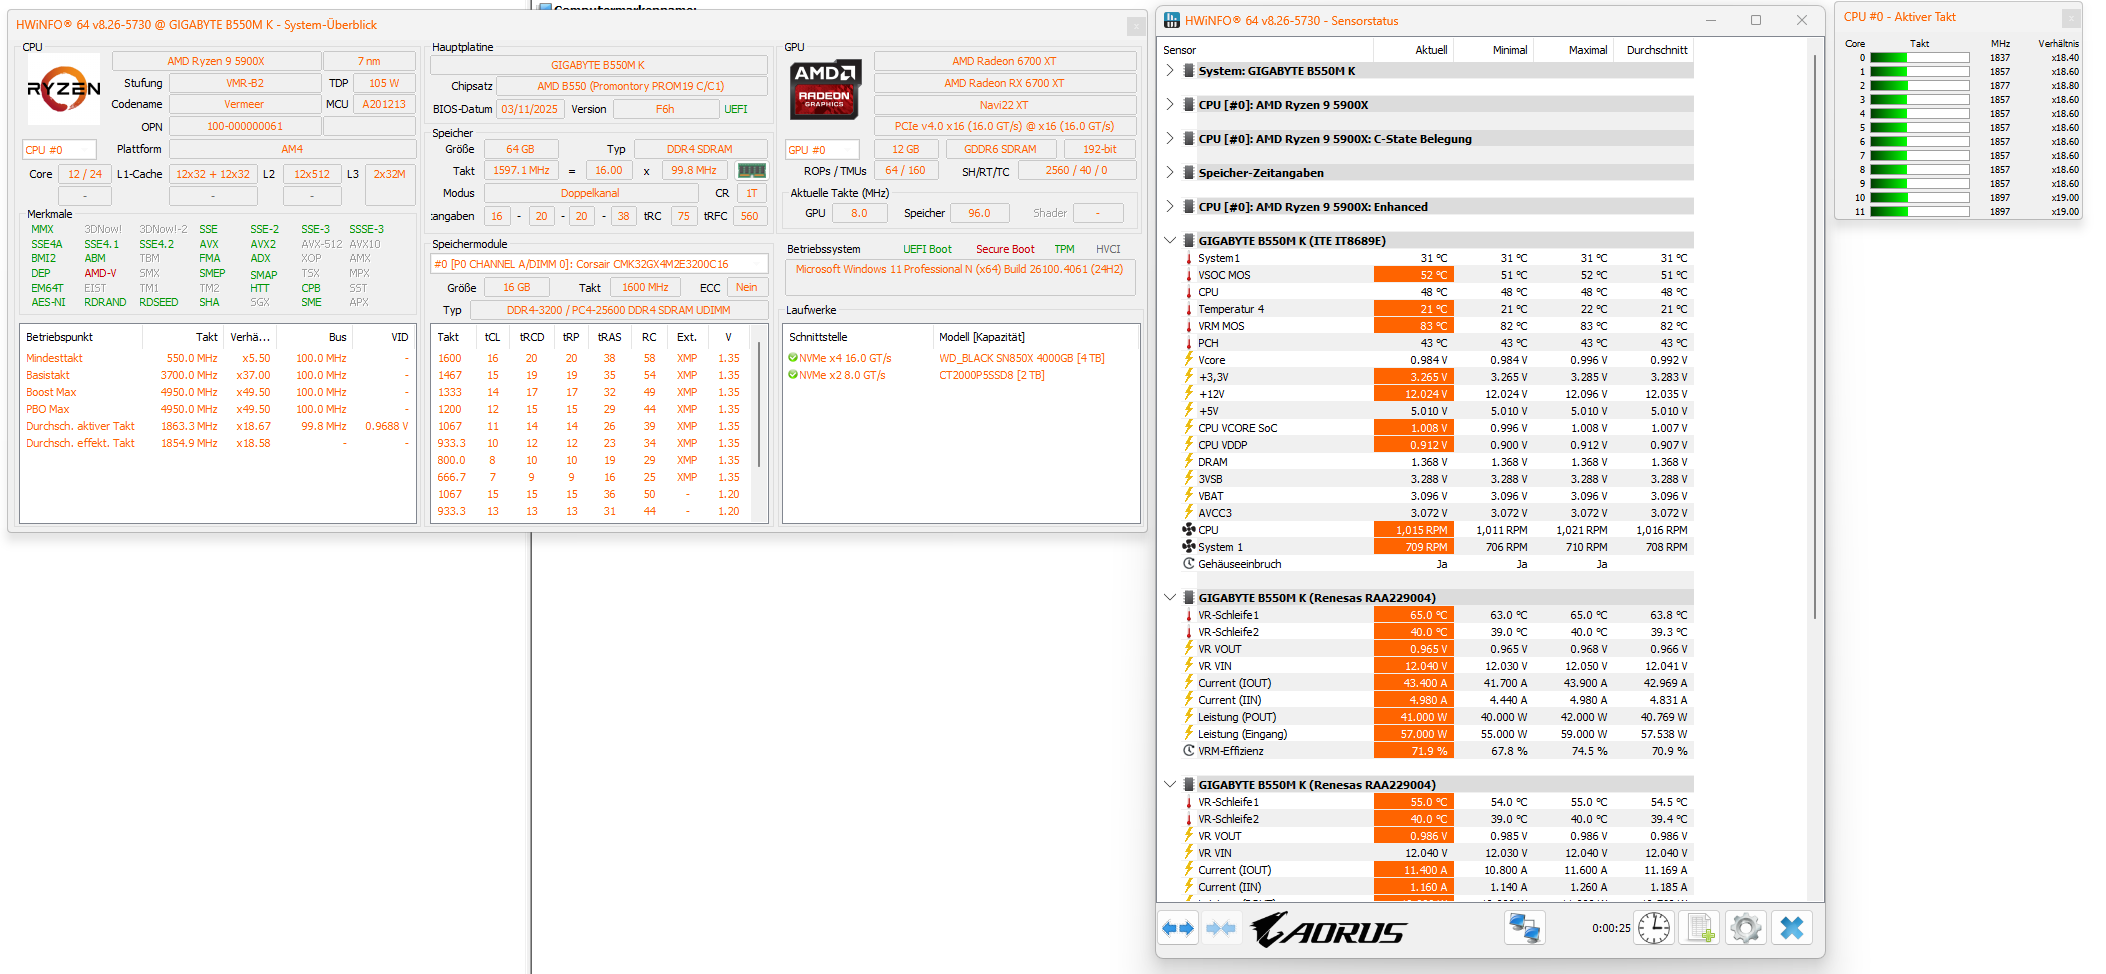
Task: Click the chip icon beside System: GIGABYTE B550M K
Action: (1189, 71)
